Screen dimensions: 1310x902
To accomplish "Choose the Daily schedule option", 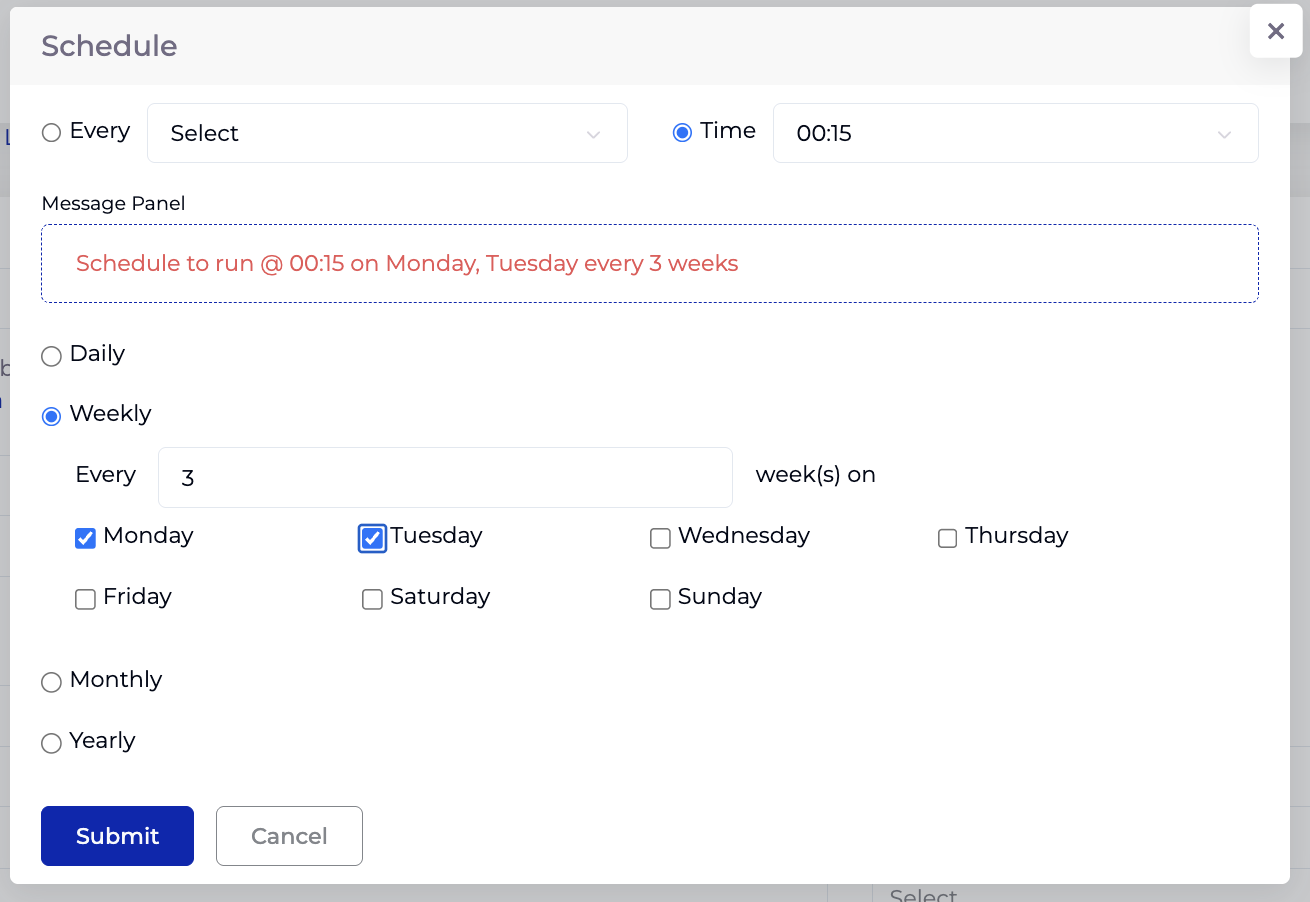I will point(51,356).
